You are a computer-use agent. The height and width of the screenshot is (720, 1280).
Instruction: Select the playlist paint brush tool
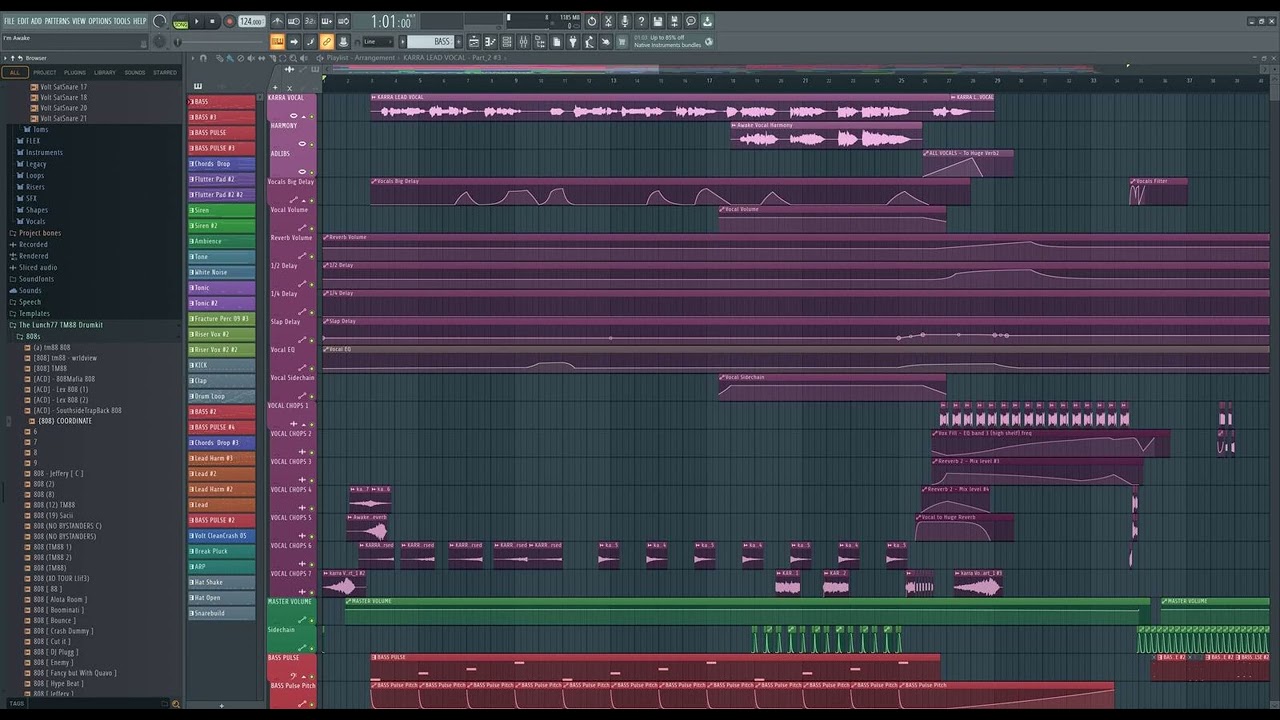230,58
